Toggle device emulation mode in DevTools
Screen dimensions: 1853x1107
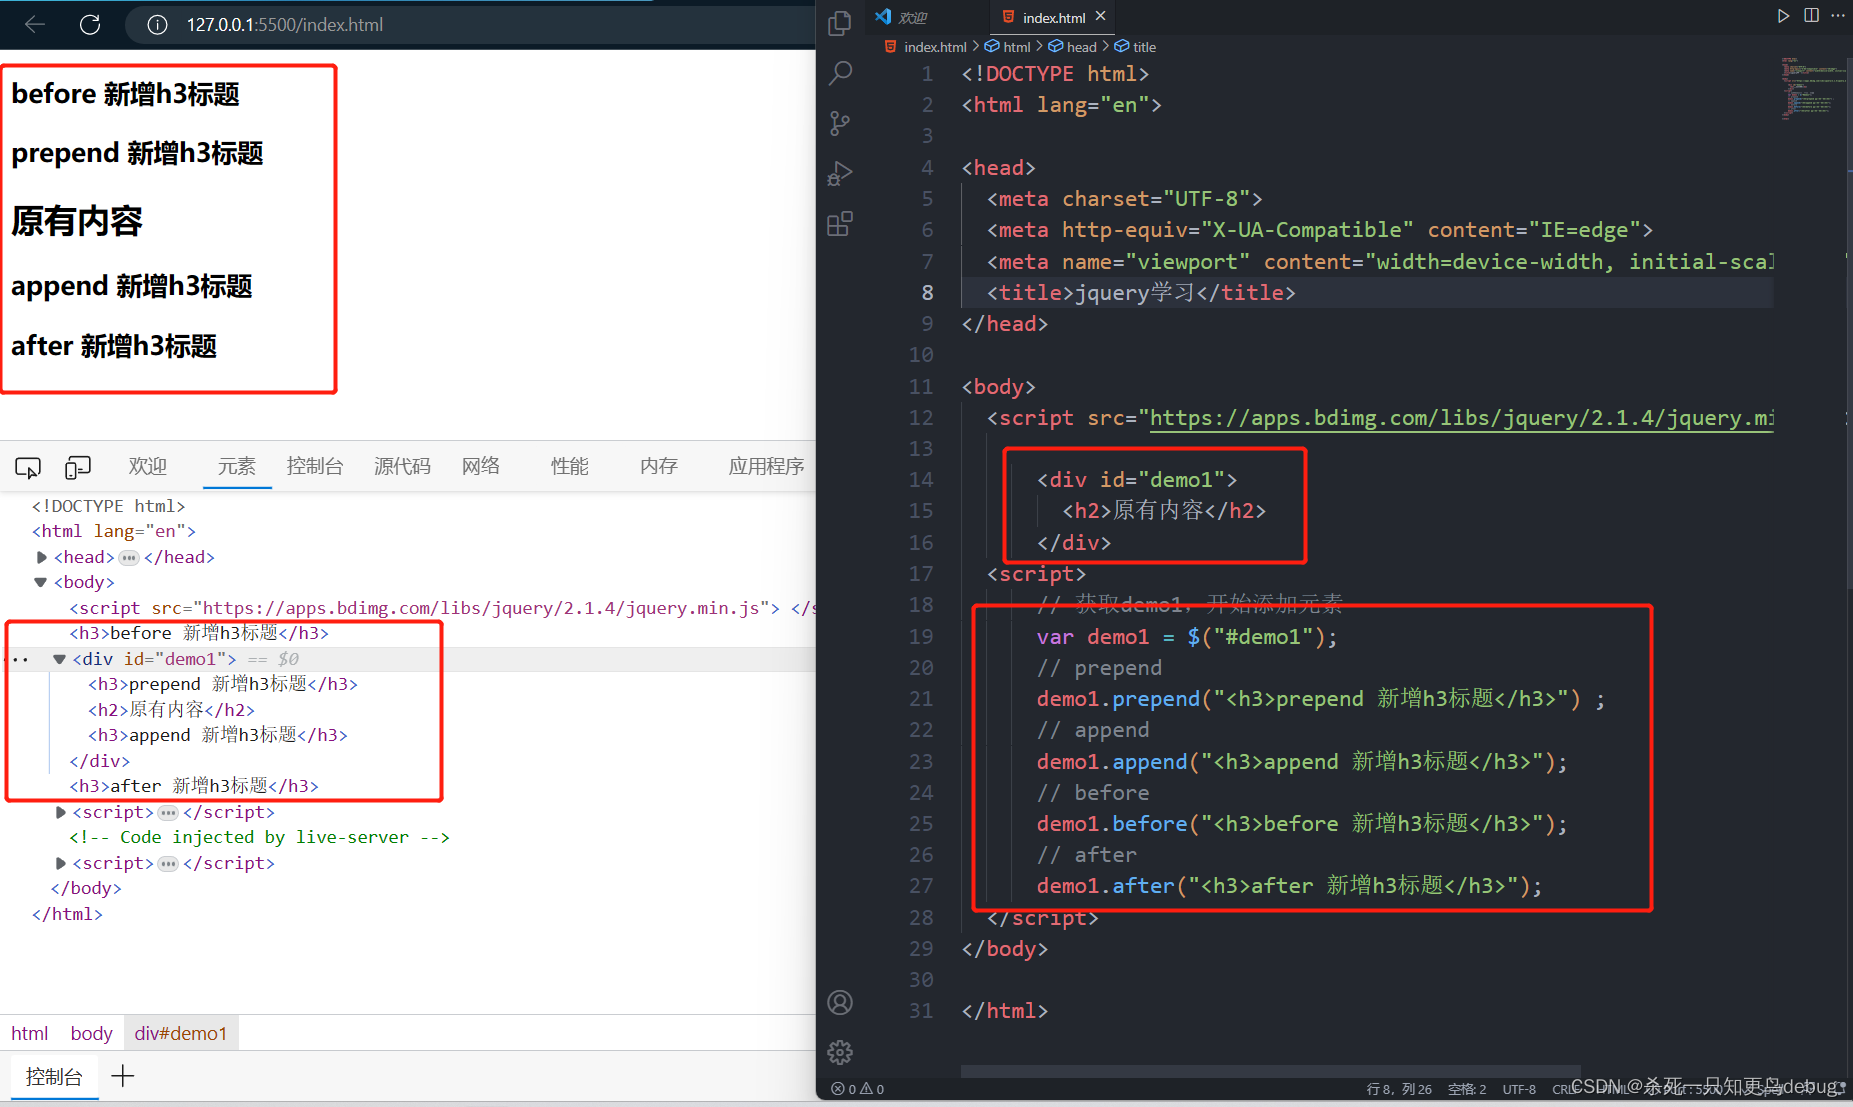coord(77,466)
